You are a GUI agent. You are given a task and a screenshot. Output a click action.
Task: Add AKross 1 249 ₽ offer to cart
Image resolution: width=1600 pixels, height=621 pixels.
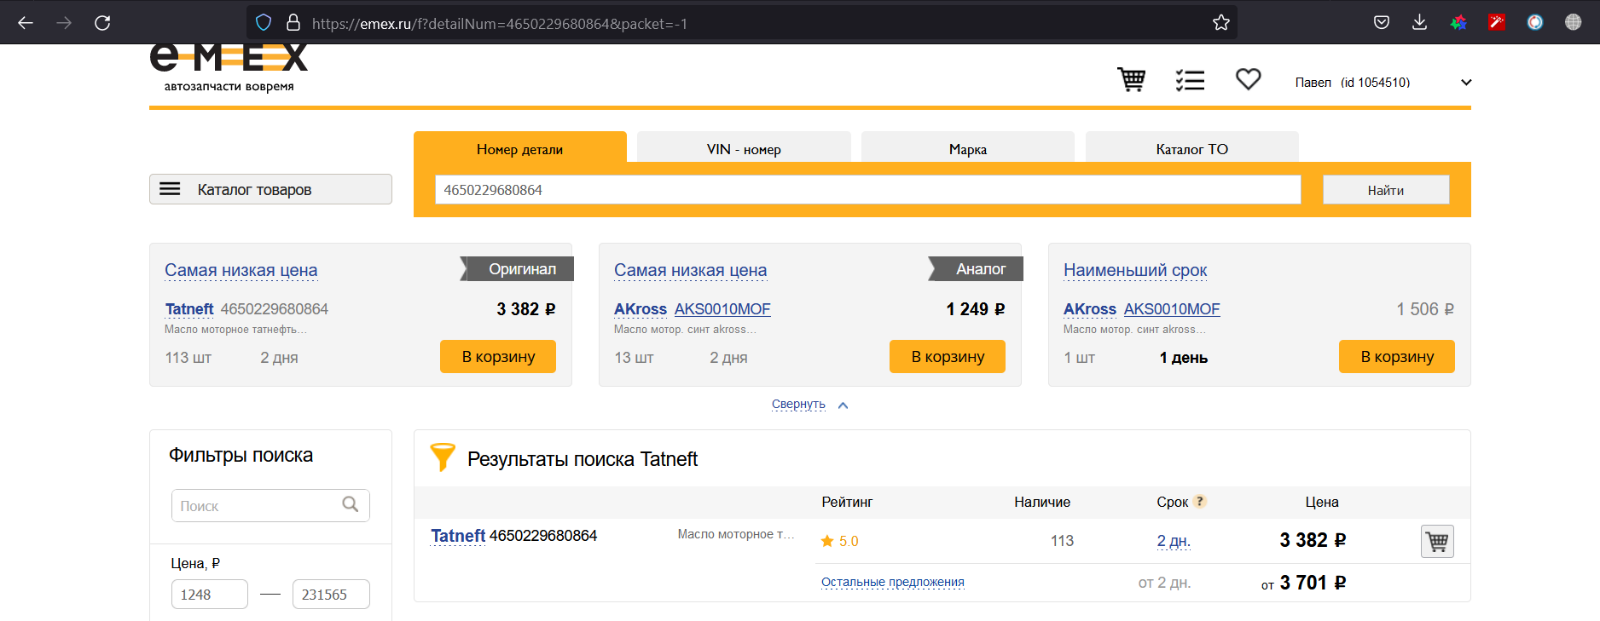point(948,357)
